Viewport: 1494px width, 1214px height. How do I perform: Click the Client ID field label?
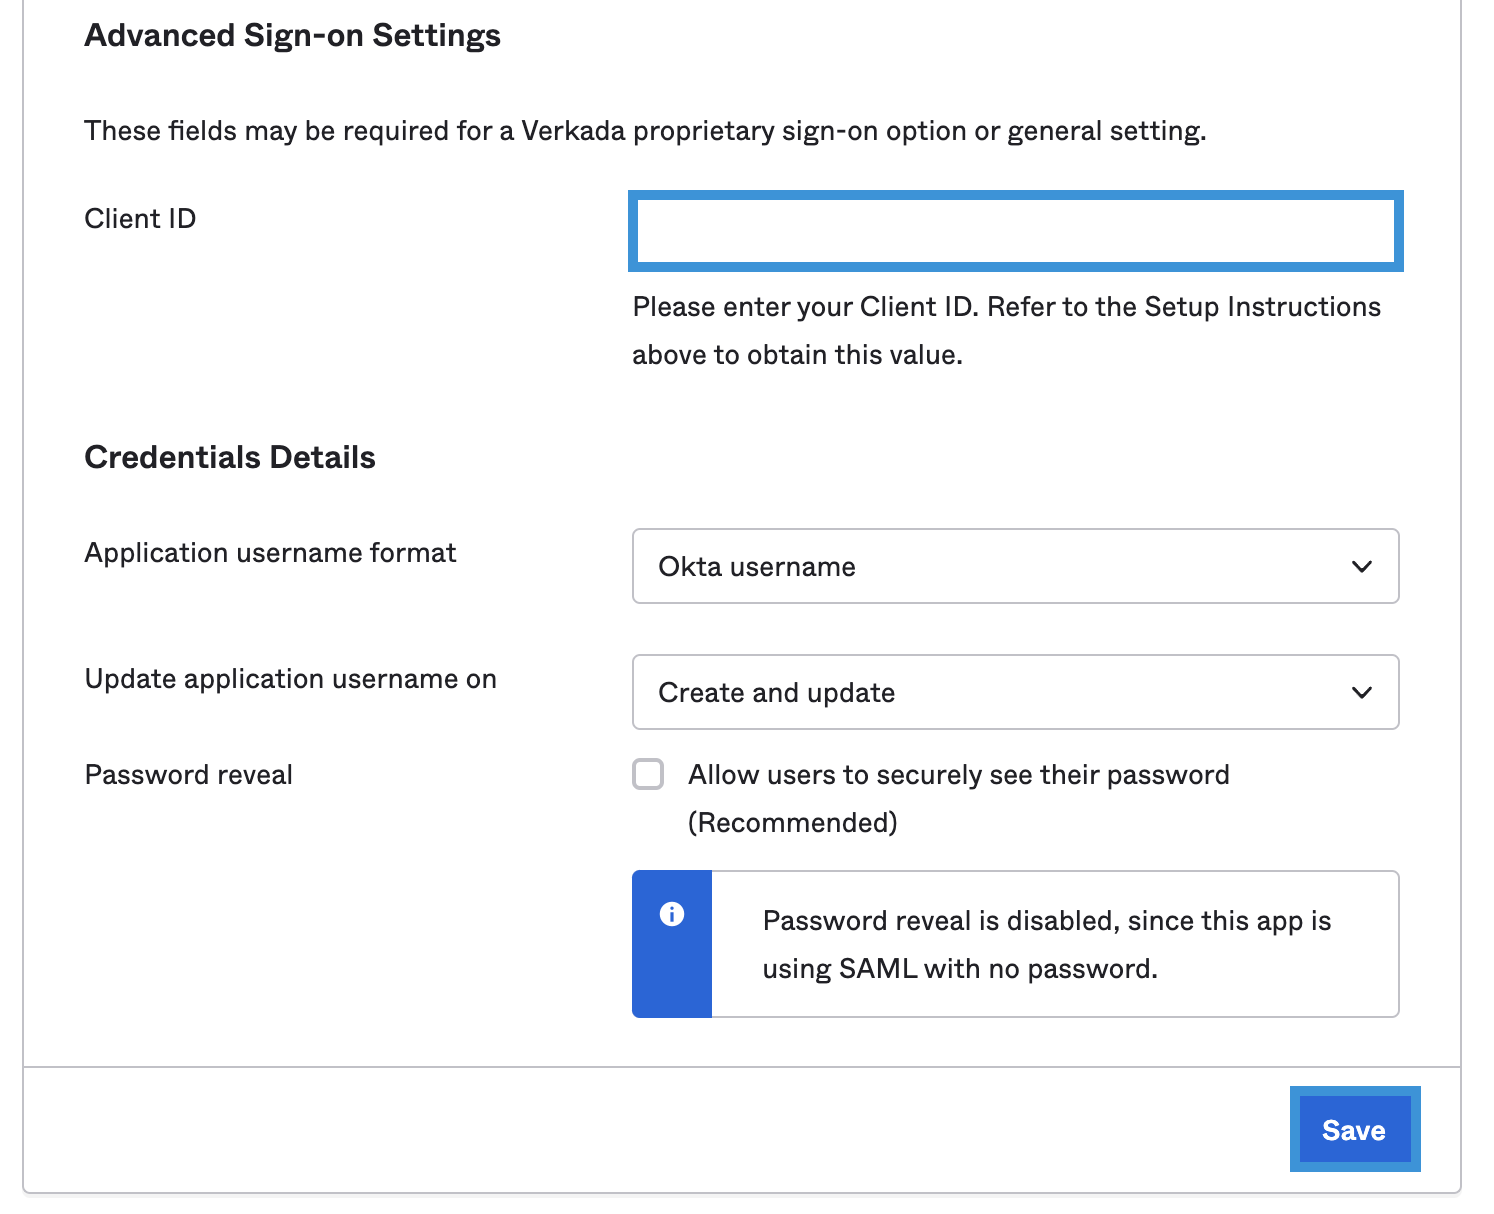coord(140,219)
